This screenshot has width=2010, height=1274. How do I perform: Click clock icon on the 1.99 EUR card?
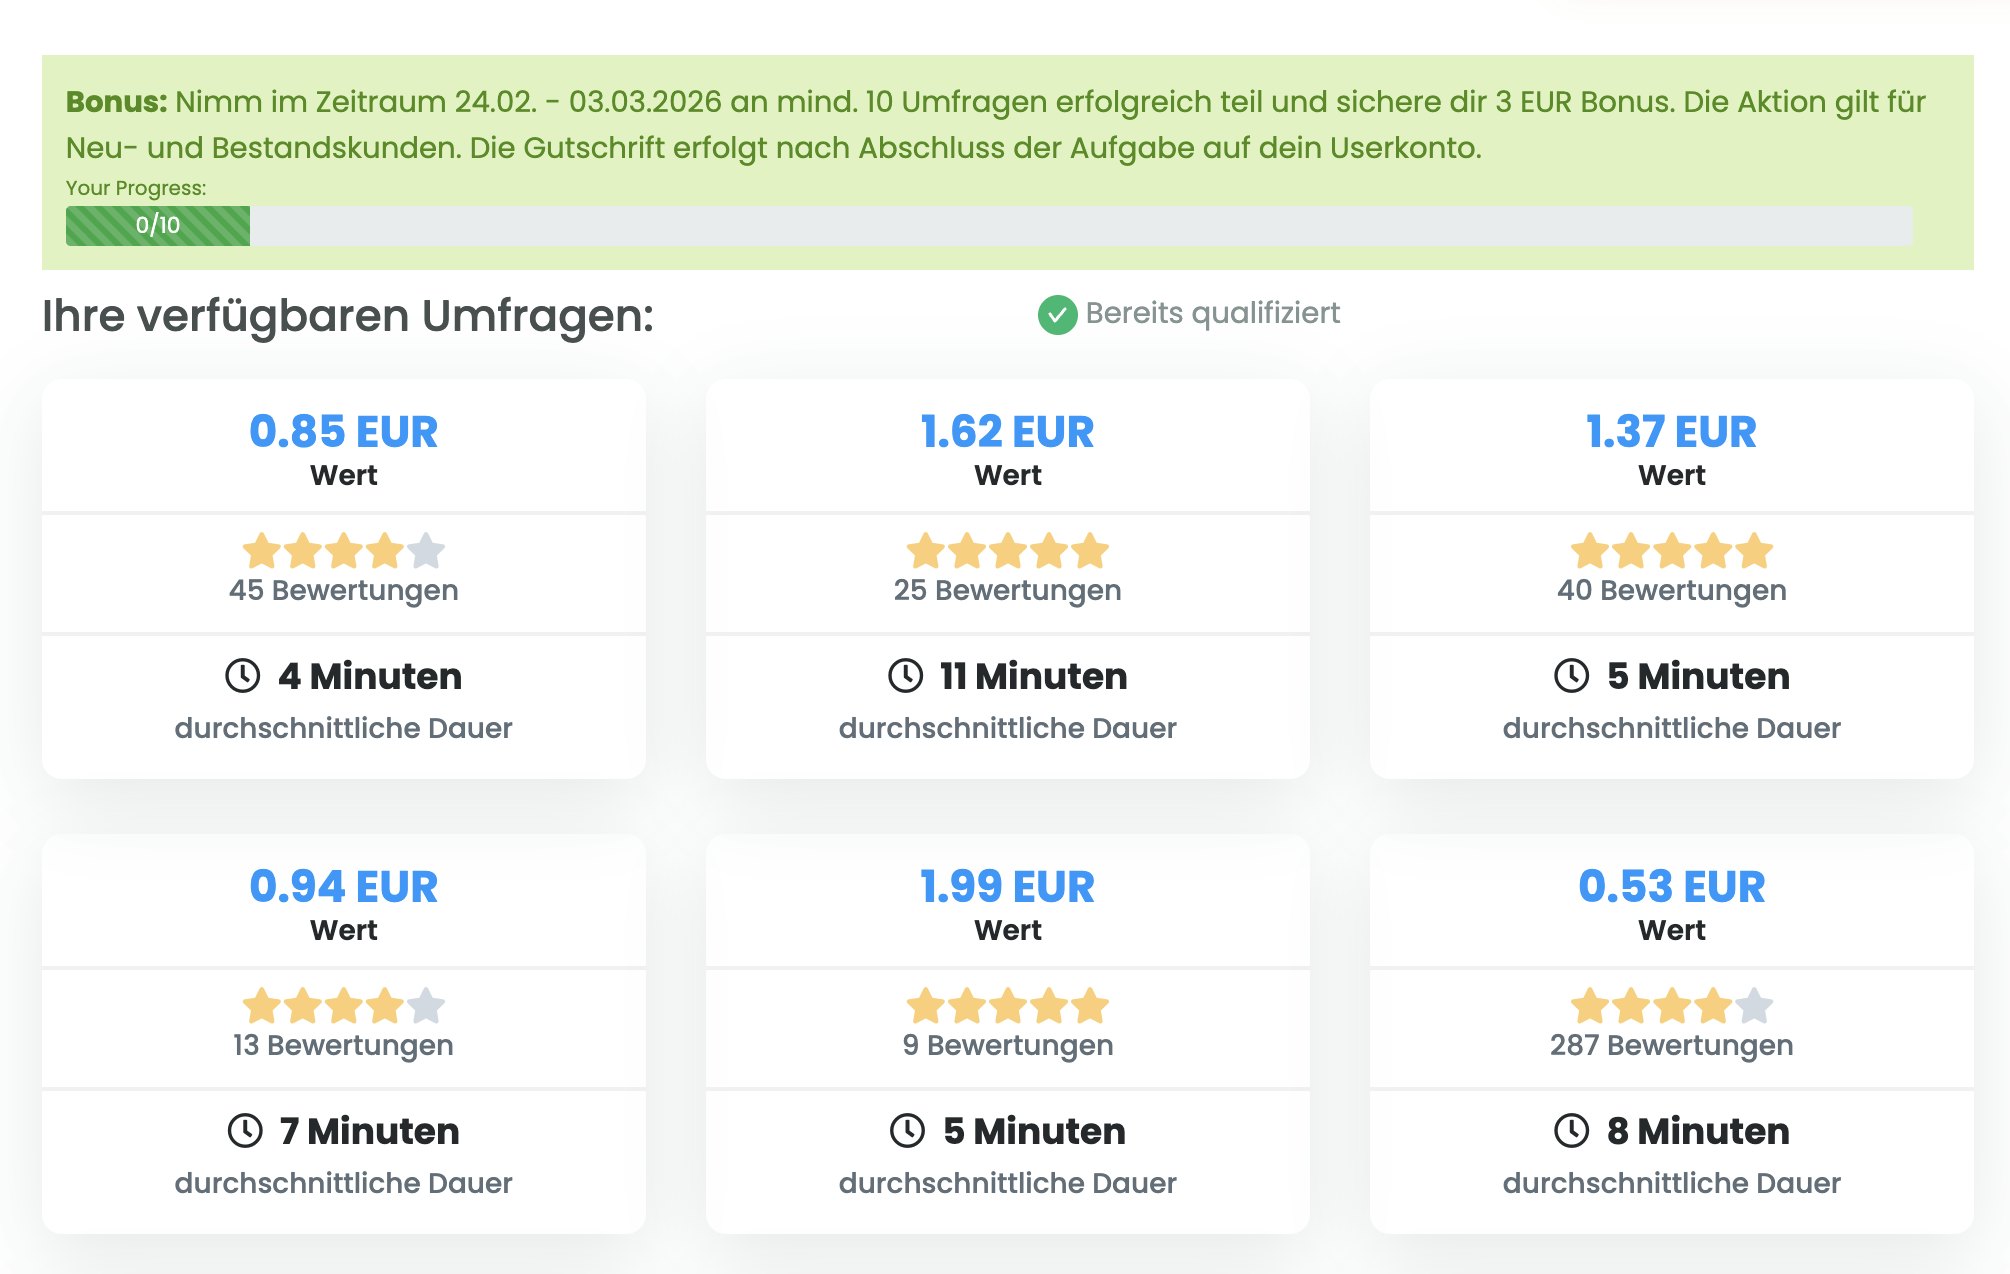click(908, 1131)
